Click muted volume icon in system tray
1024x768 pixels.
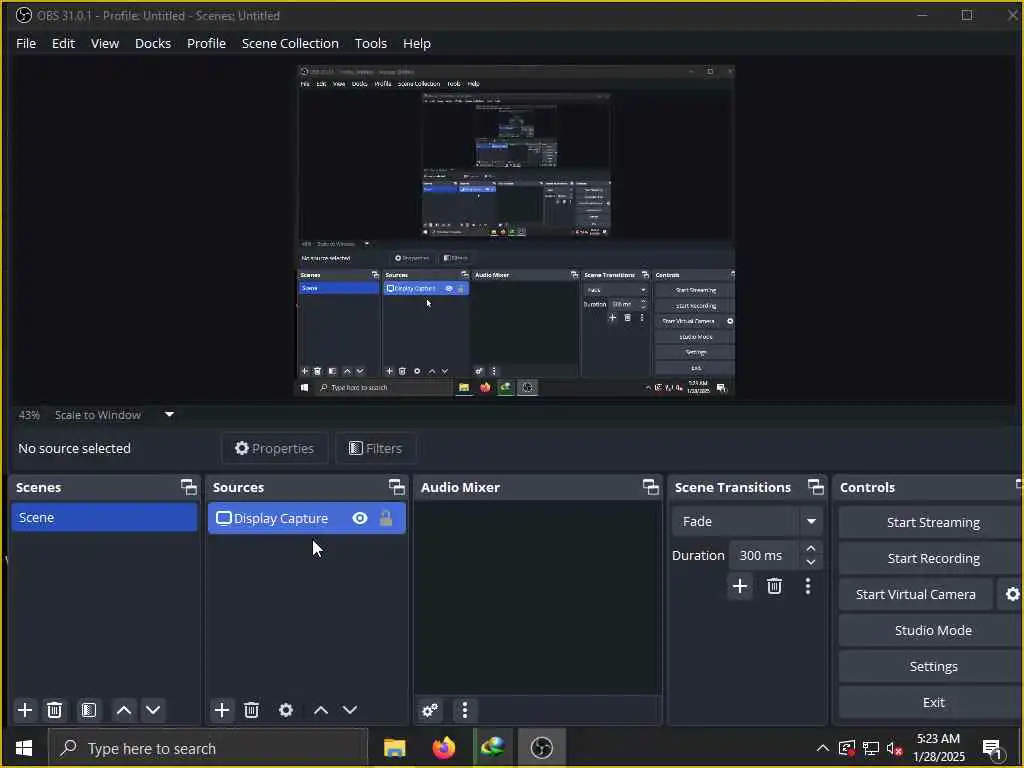(894, 748)
